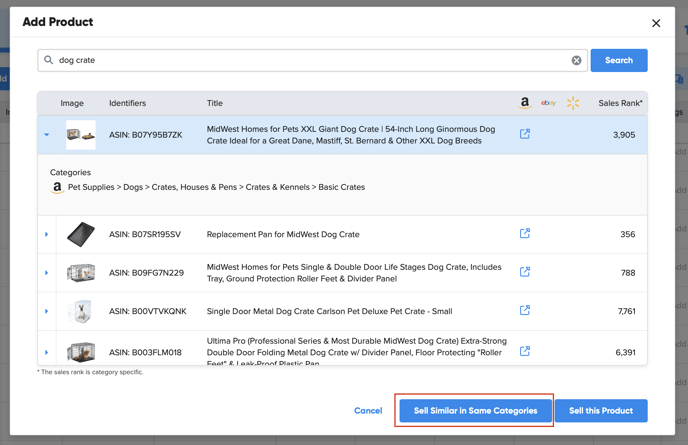Click sales rank value 3,905
The height and width of the screenshot is (445, 688).
point(624,135)
